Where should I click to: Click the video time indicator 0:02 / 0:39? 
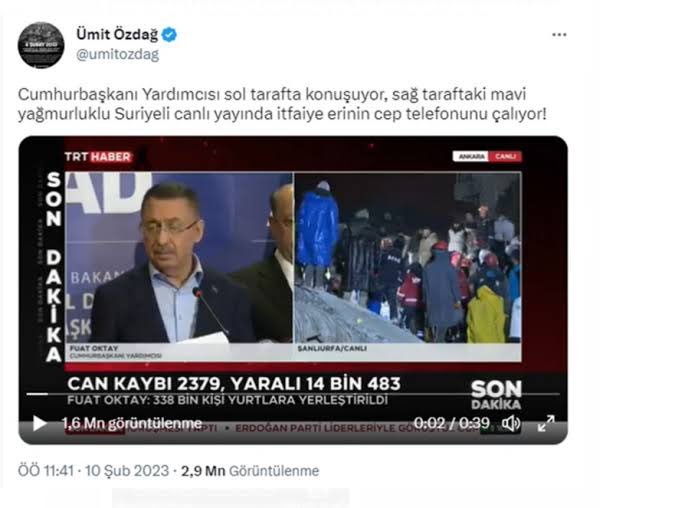(x=451, y=423)
